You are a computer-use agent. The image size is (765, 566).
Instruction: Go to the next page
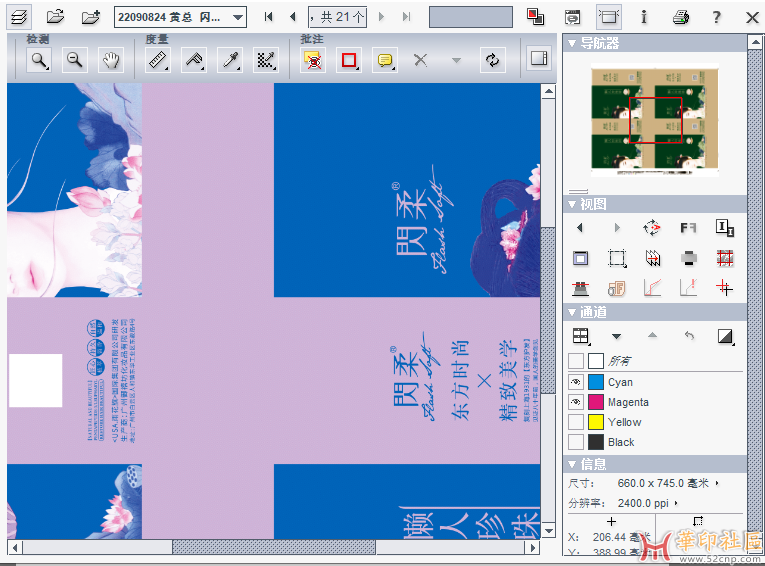[x=382, y=17]
